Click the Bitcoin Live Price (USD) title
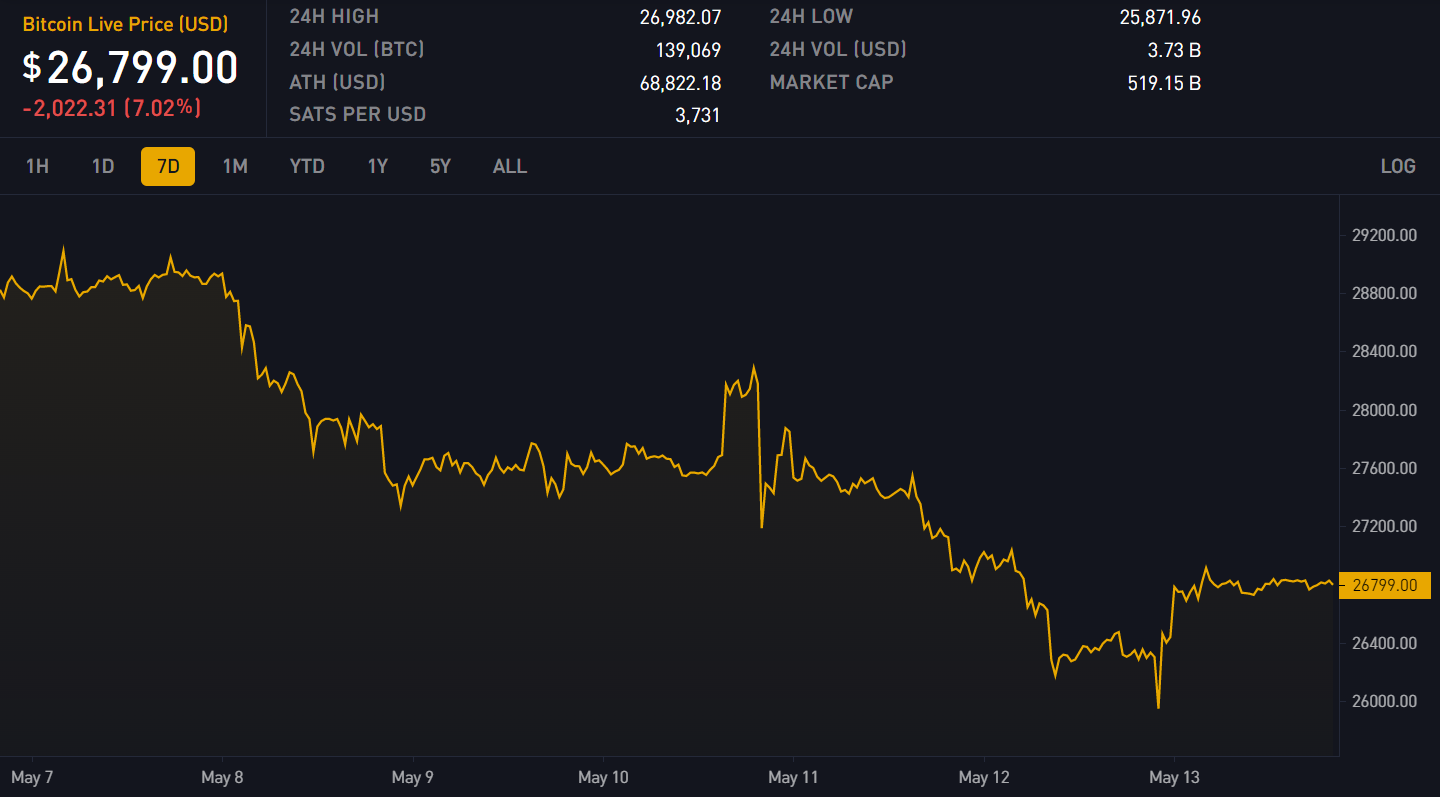Screen dimensions: 1440x797 point(125,24)
